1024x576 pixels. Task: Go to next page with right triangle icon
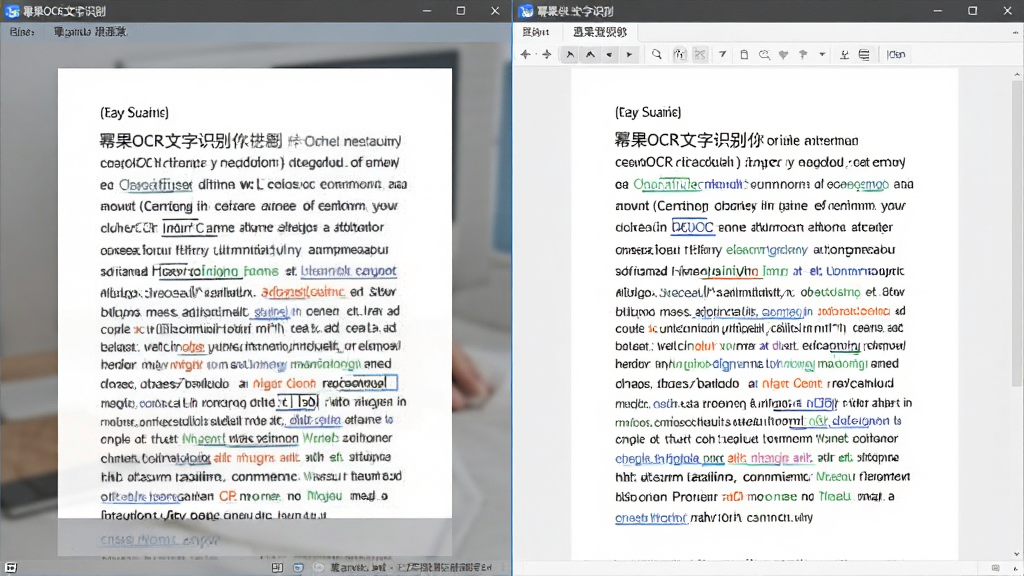pos(629,55)
